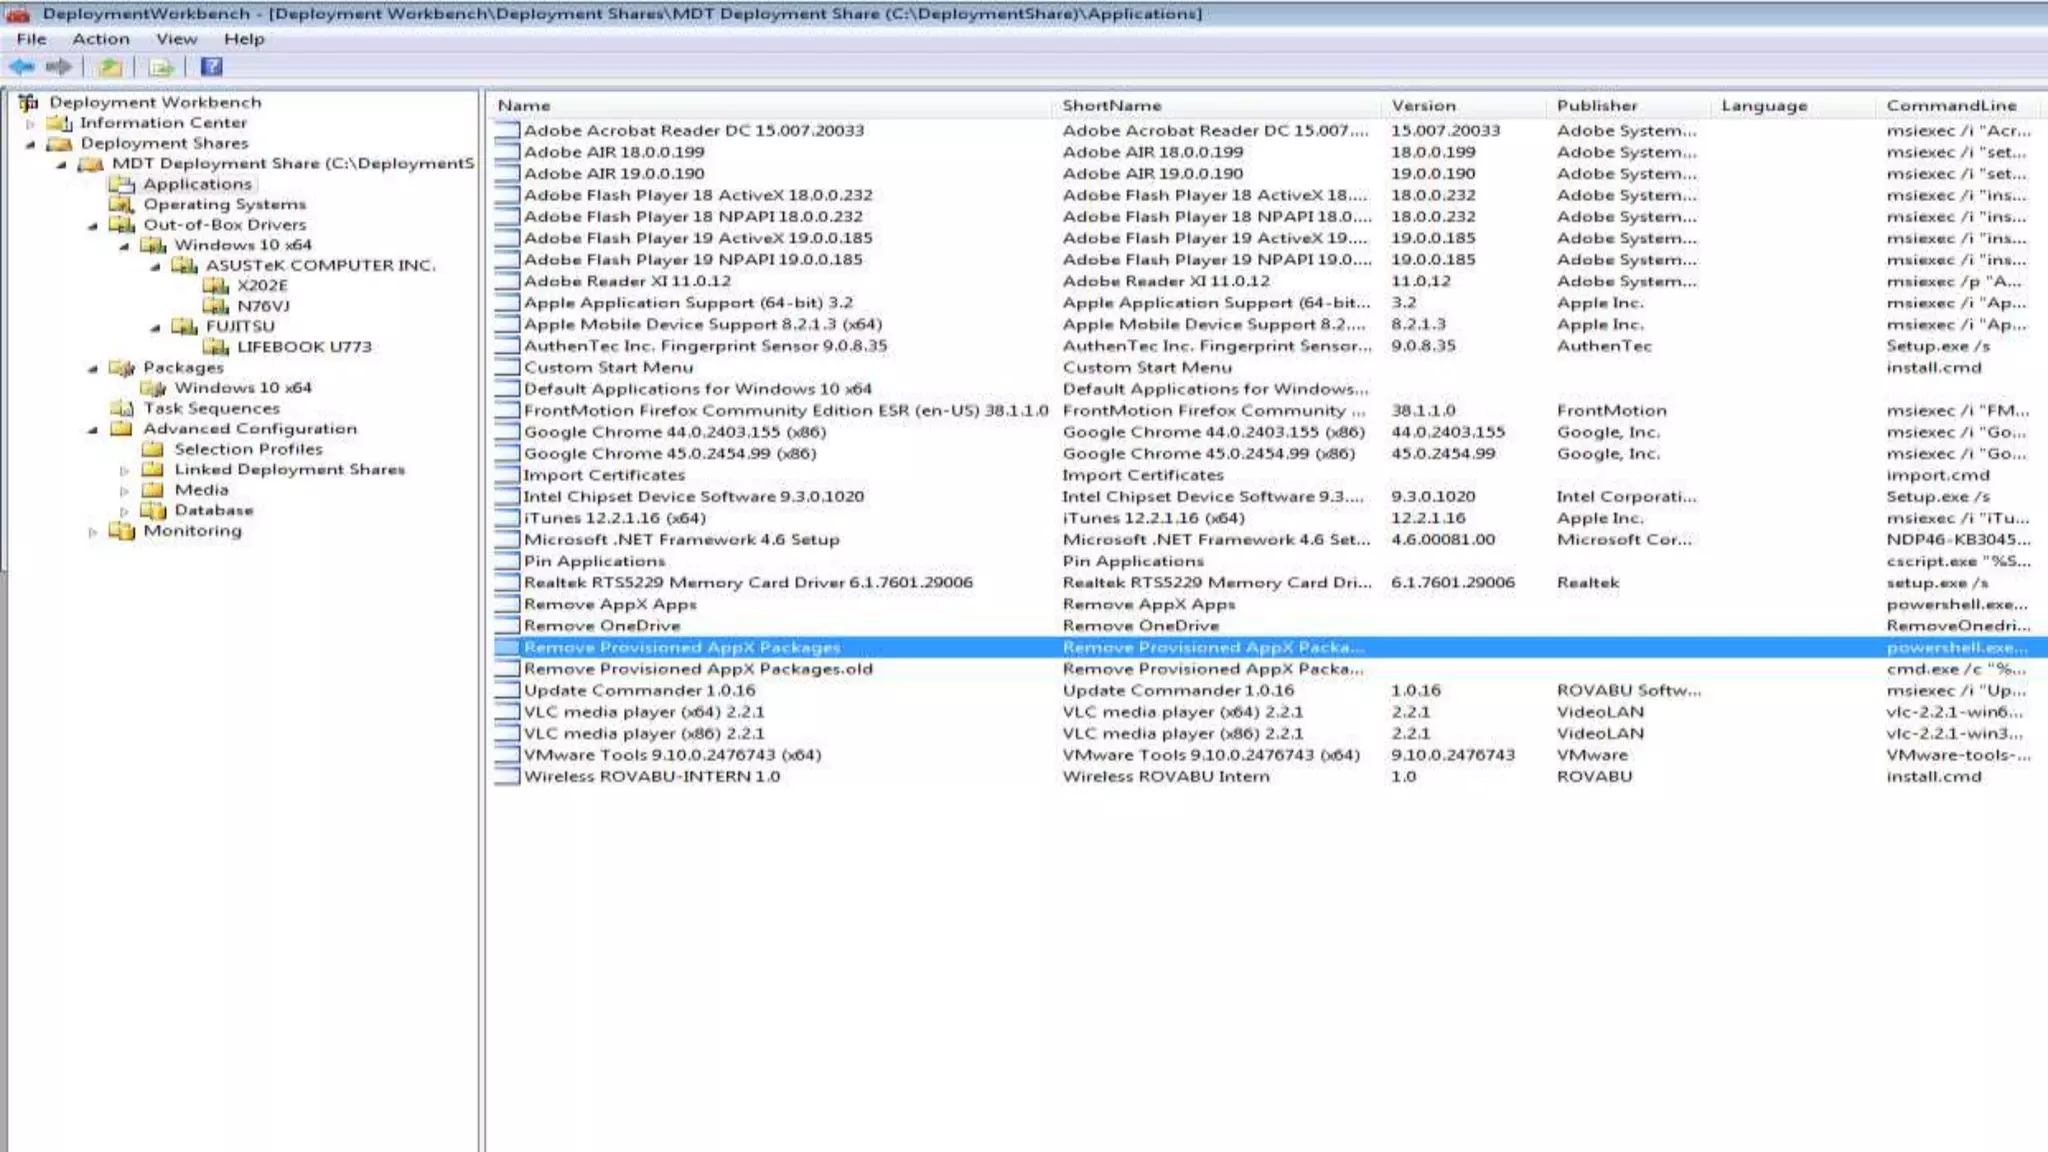Sort by the Language column header
Viewport: 2048px width, 1152px height.
(x=1795, y=105)
